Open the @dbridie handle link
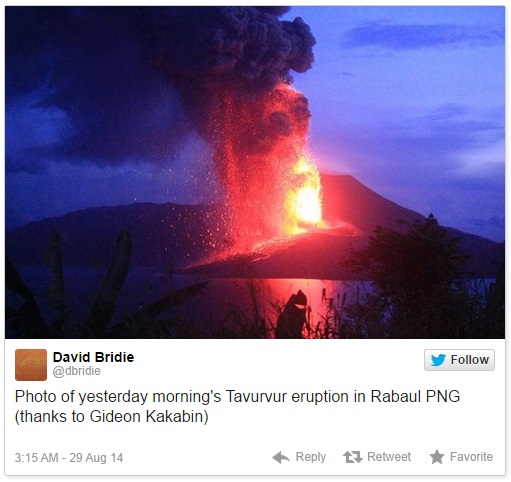The width and height of the screenshot is (511, 482). click(76, 371)
